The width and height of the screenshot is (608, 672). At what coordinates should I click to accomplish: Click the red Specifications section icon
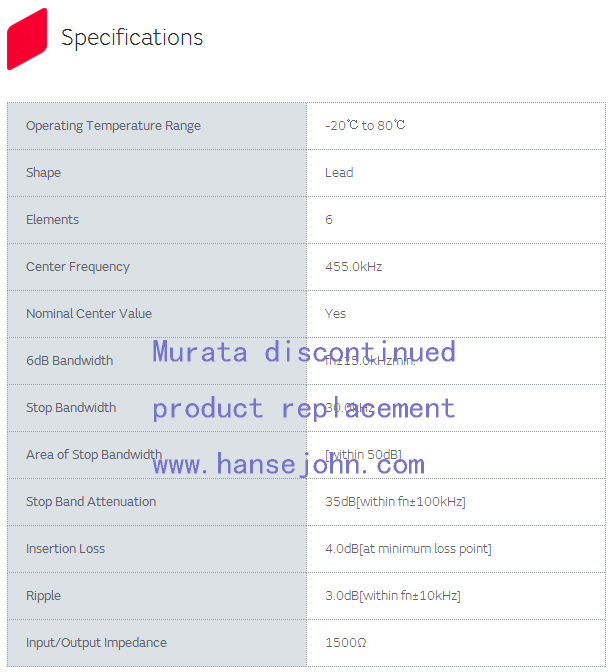27,39
